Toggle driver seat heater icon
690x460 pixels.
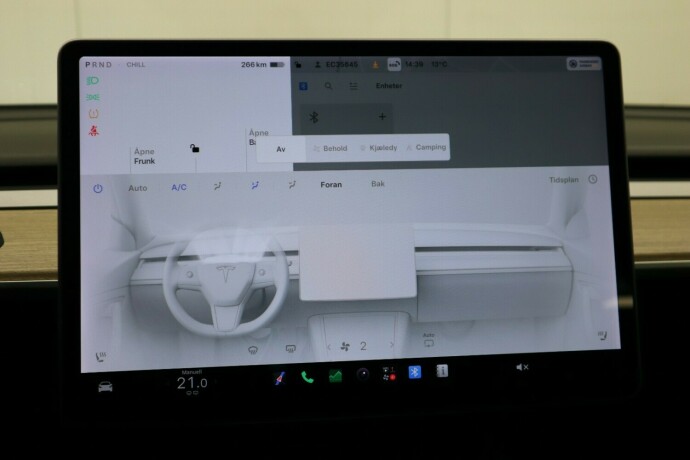[x=101, y=357]
